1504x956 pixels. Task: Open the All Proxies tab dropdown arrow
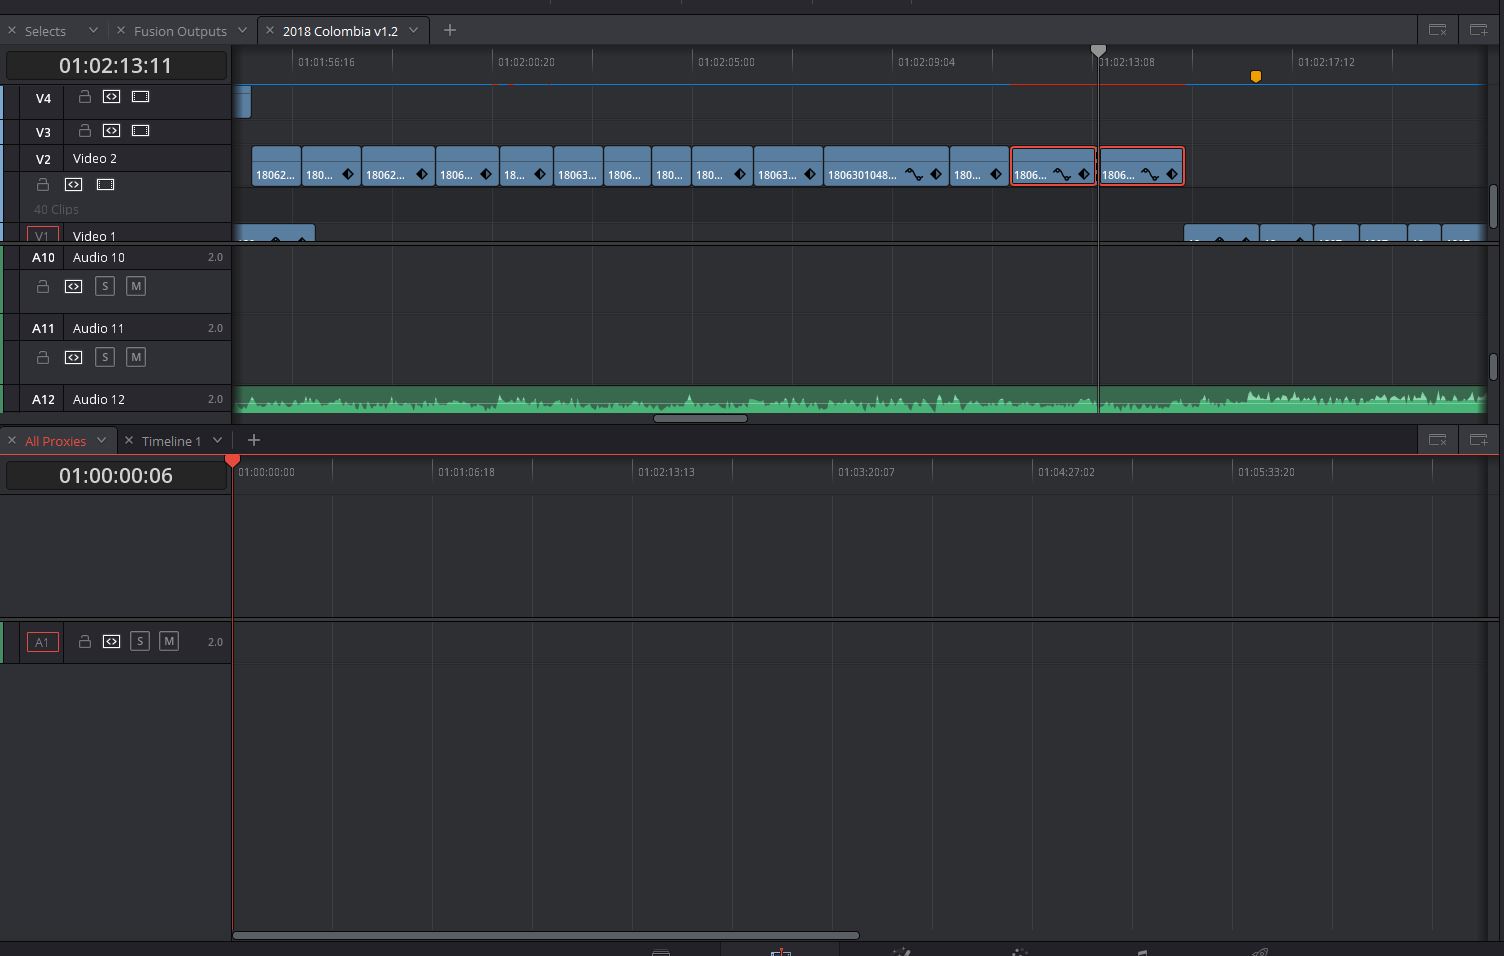pos(101,441)
